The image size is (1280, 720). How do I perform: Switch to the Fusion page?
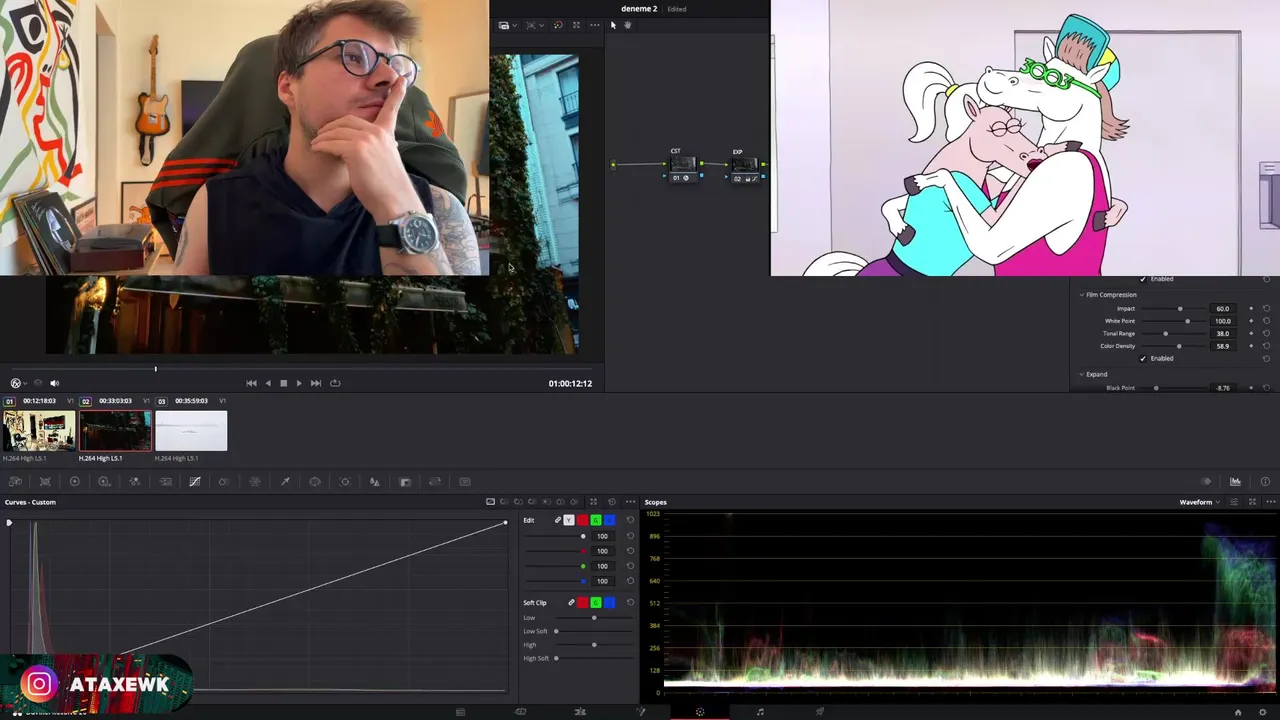click(x=641, y=712)
